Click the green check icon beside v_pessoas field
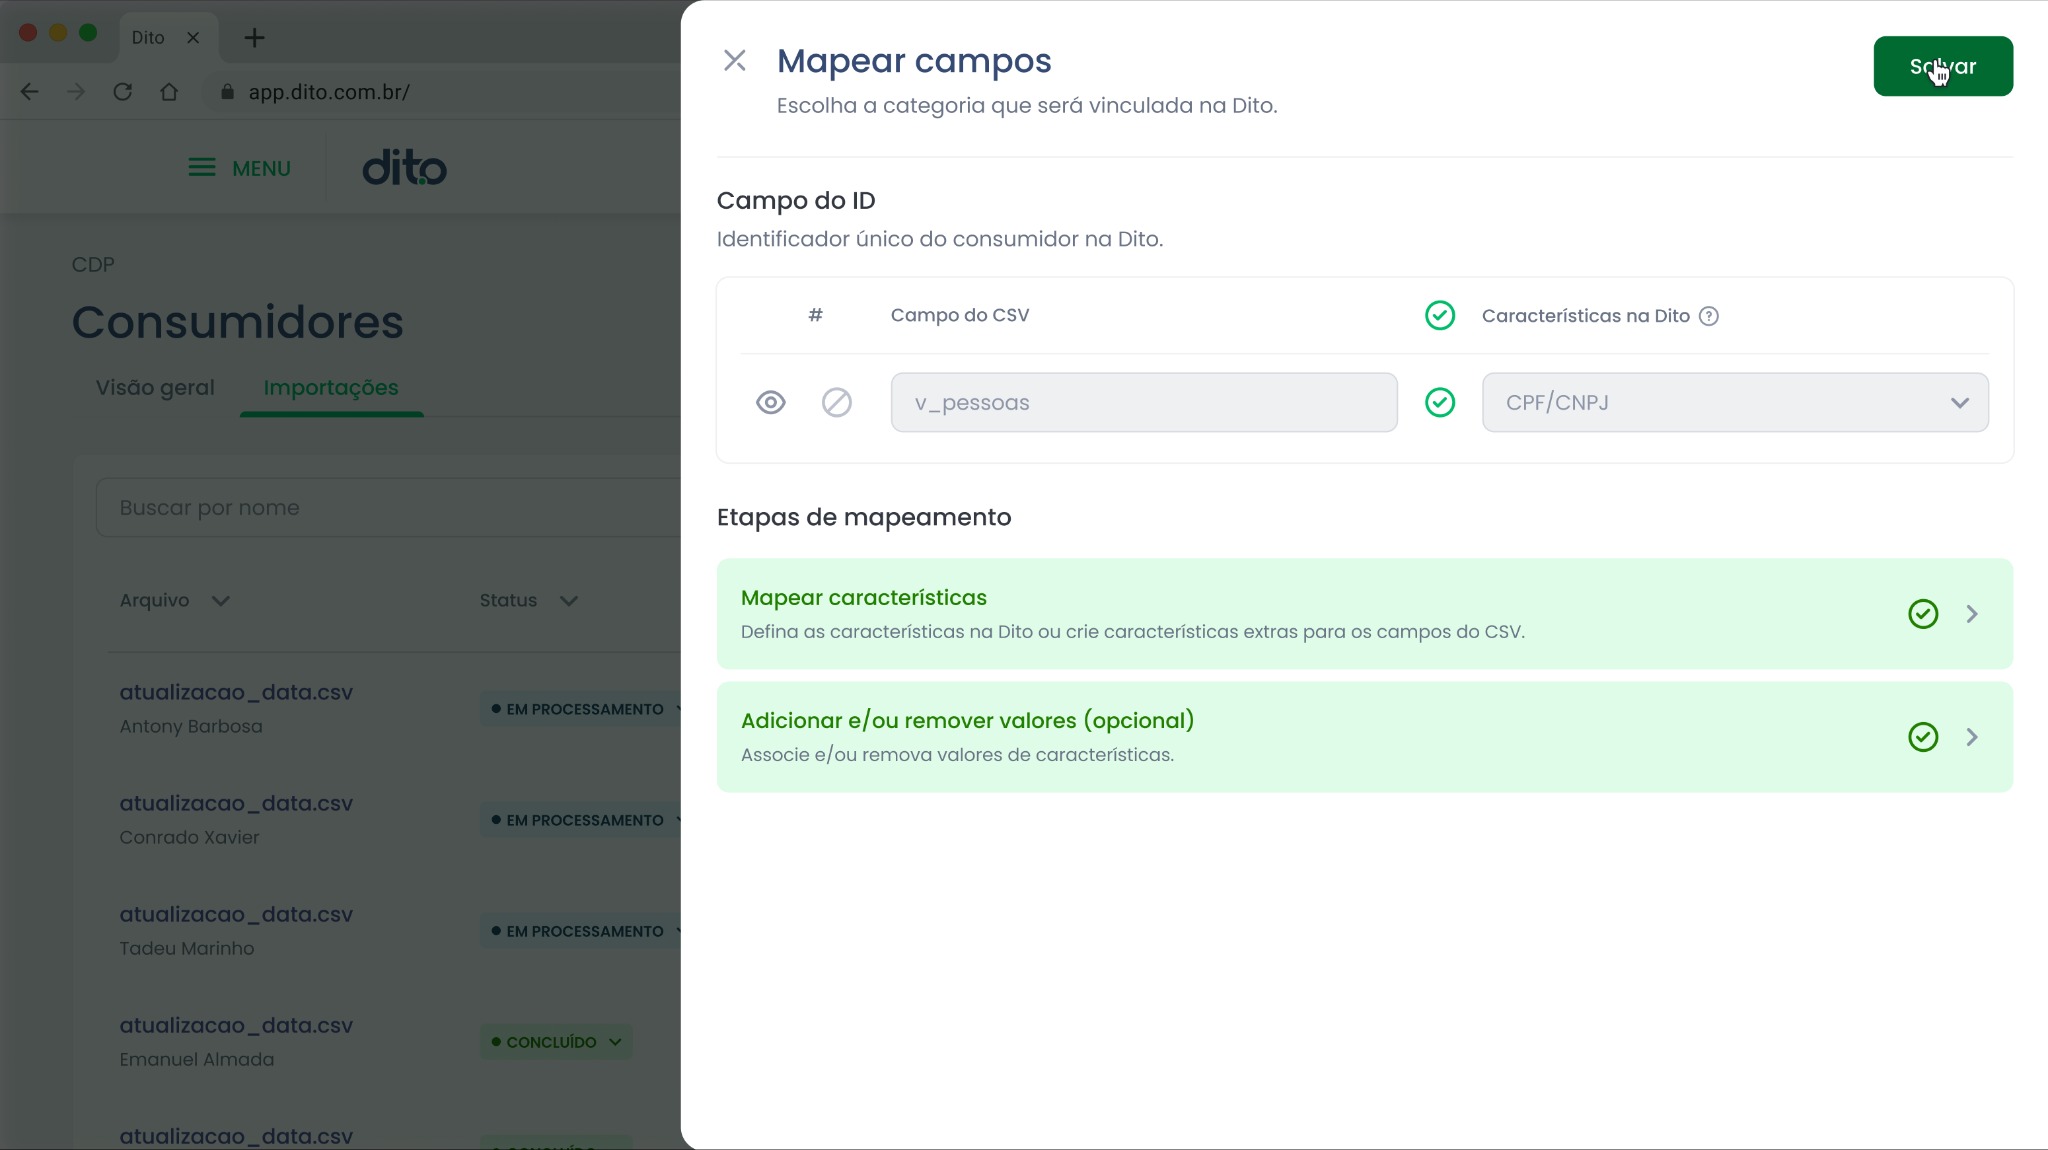Screen dimensions: 2048x1150 click(1440, 403)
